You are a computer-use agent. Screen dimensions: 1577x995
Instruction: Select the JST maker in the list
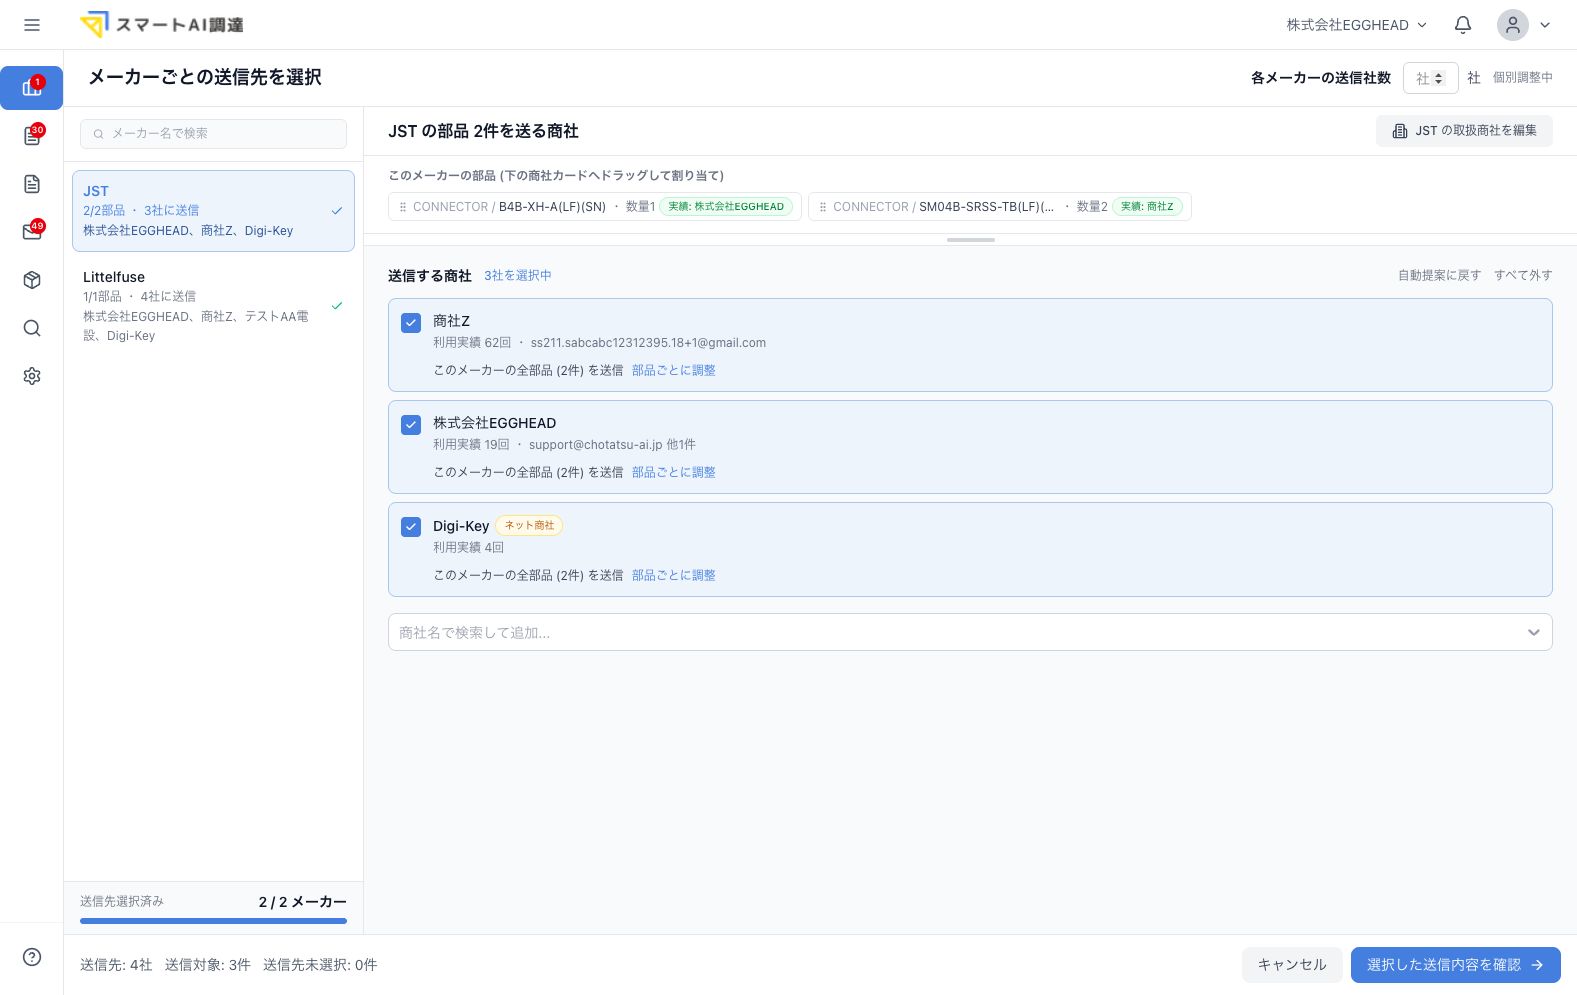click(x=213, y=211)
